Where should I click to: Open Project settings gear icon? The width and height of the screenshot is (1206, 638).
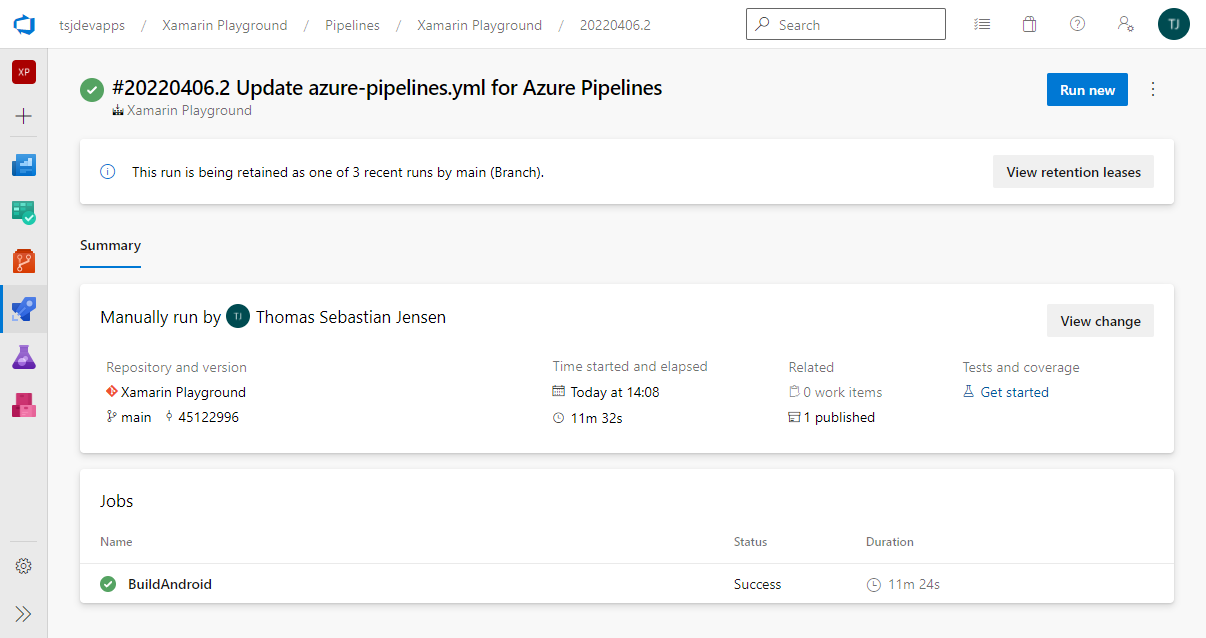tap(24, 566)
